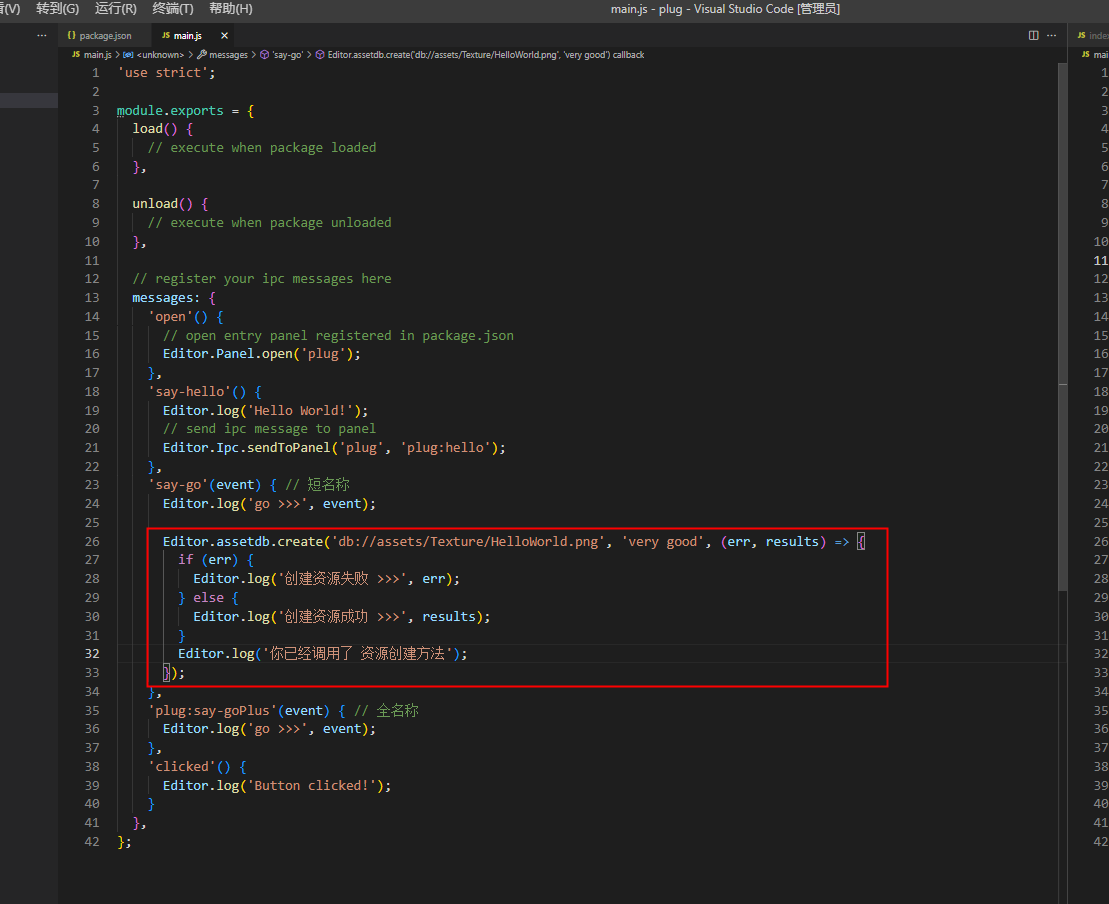Click the 'plug:say-goPlus' handler name
The width and height of the screenshot is (1109, 904).
(212, 711)
